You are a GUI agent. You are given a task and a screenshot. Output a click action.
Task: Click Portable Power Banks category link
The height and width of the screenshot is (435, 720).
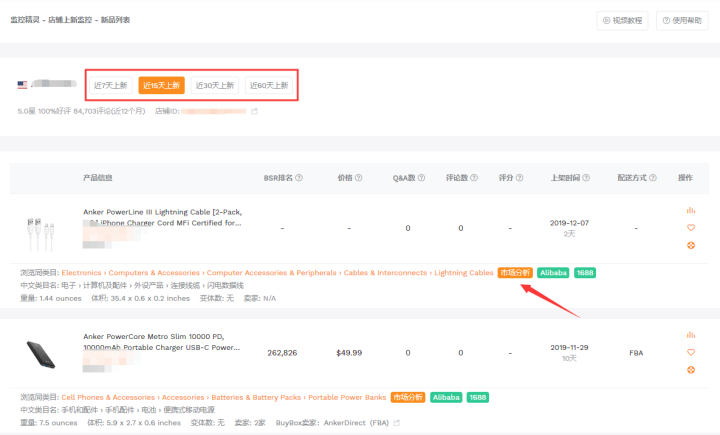[x=347, y=397]
